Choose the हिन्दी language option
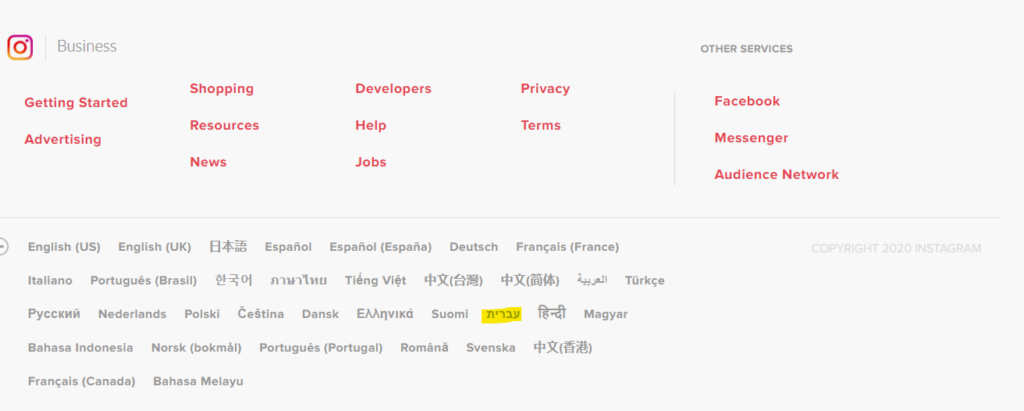Screen dimensions: 1024x411 pyautogui.click(x=552, y=313)
